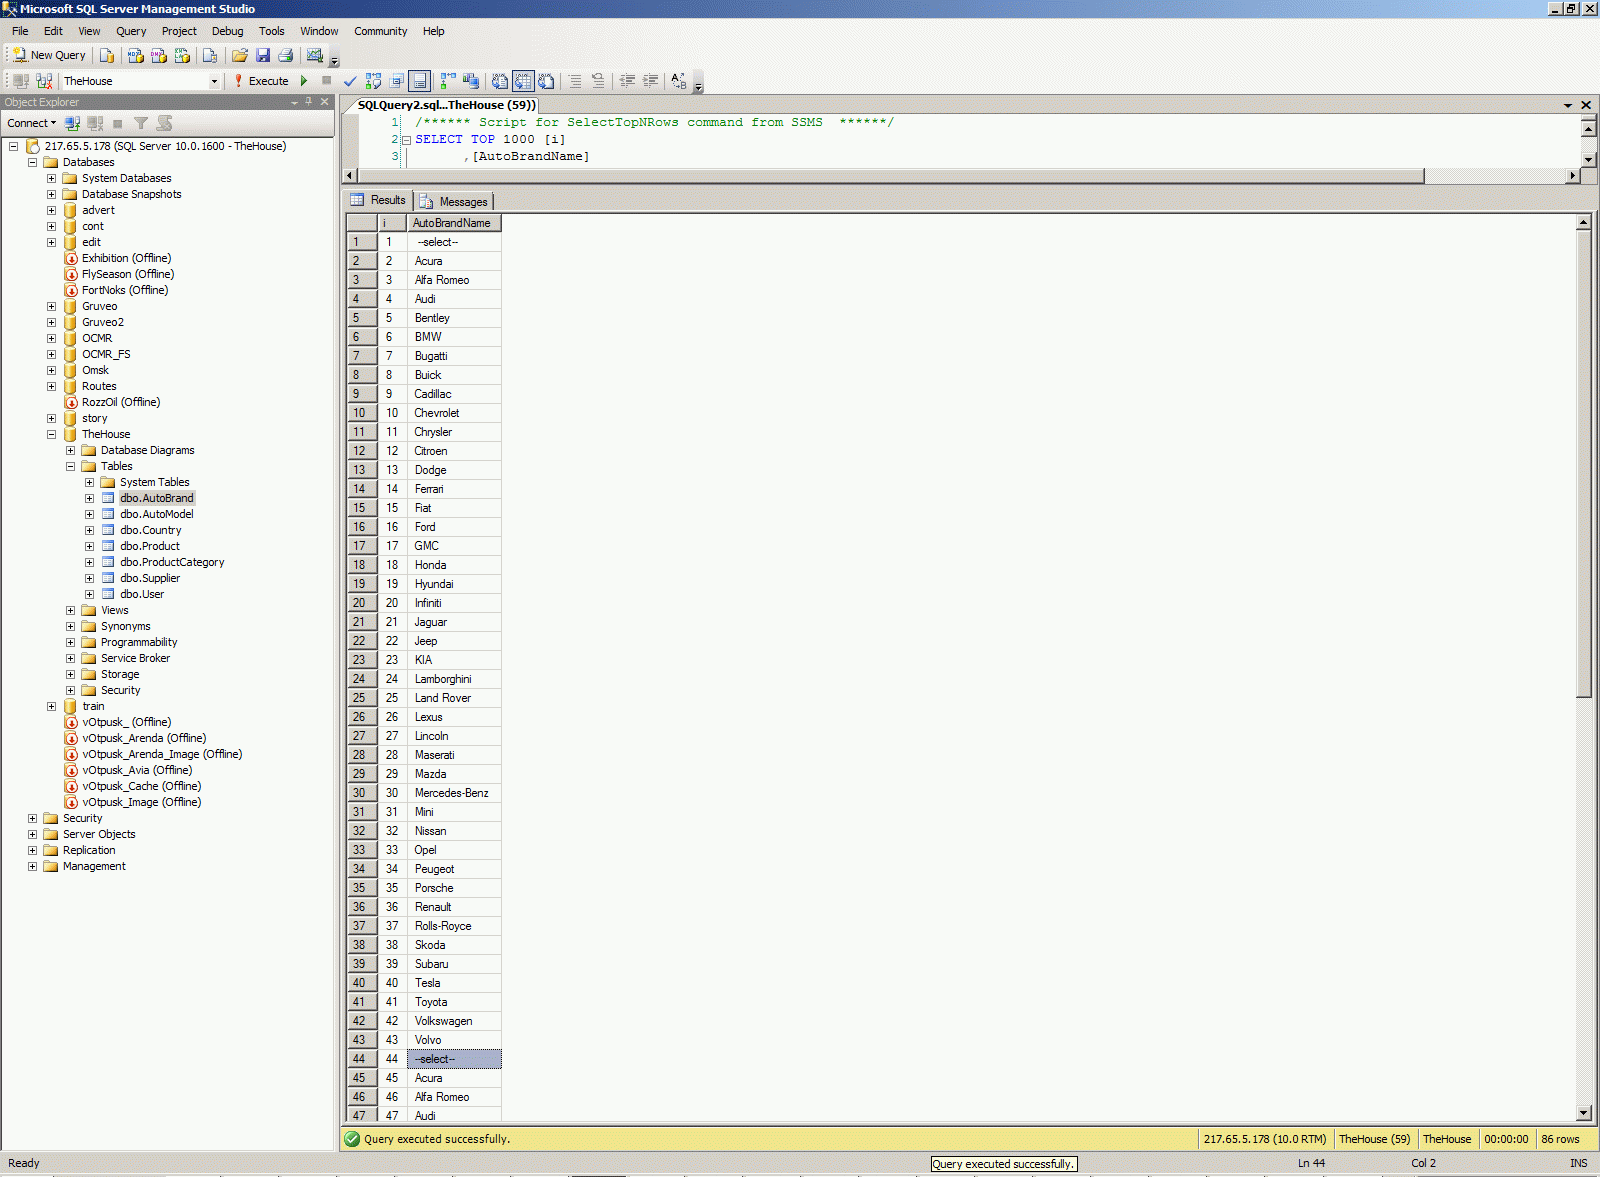
Task: Open the Community menu
Action: [x=380, y=31]
